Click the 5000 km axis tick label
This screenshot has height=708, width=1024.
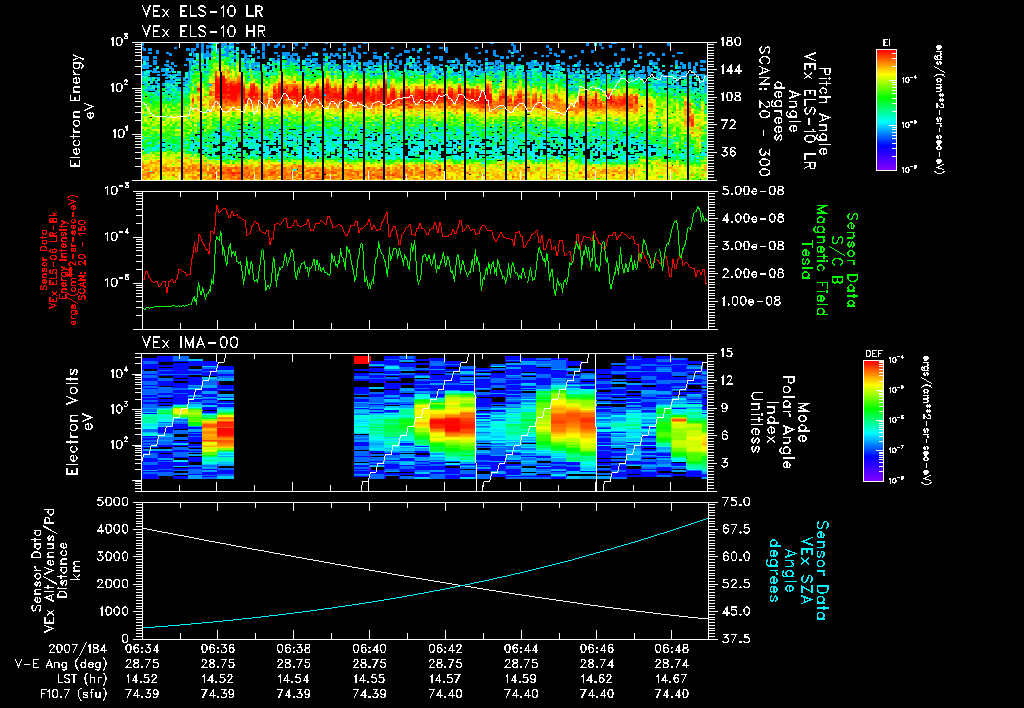click(x=114, y=502)
